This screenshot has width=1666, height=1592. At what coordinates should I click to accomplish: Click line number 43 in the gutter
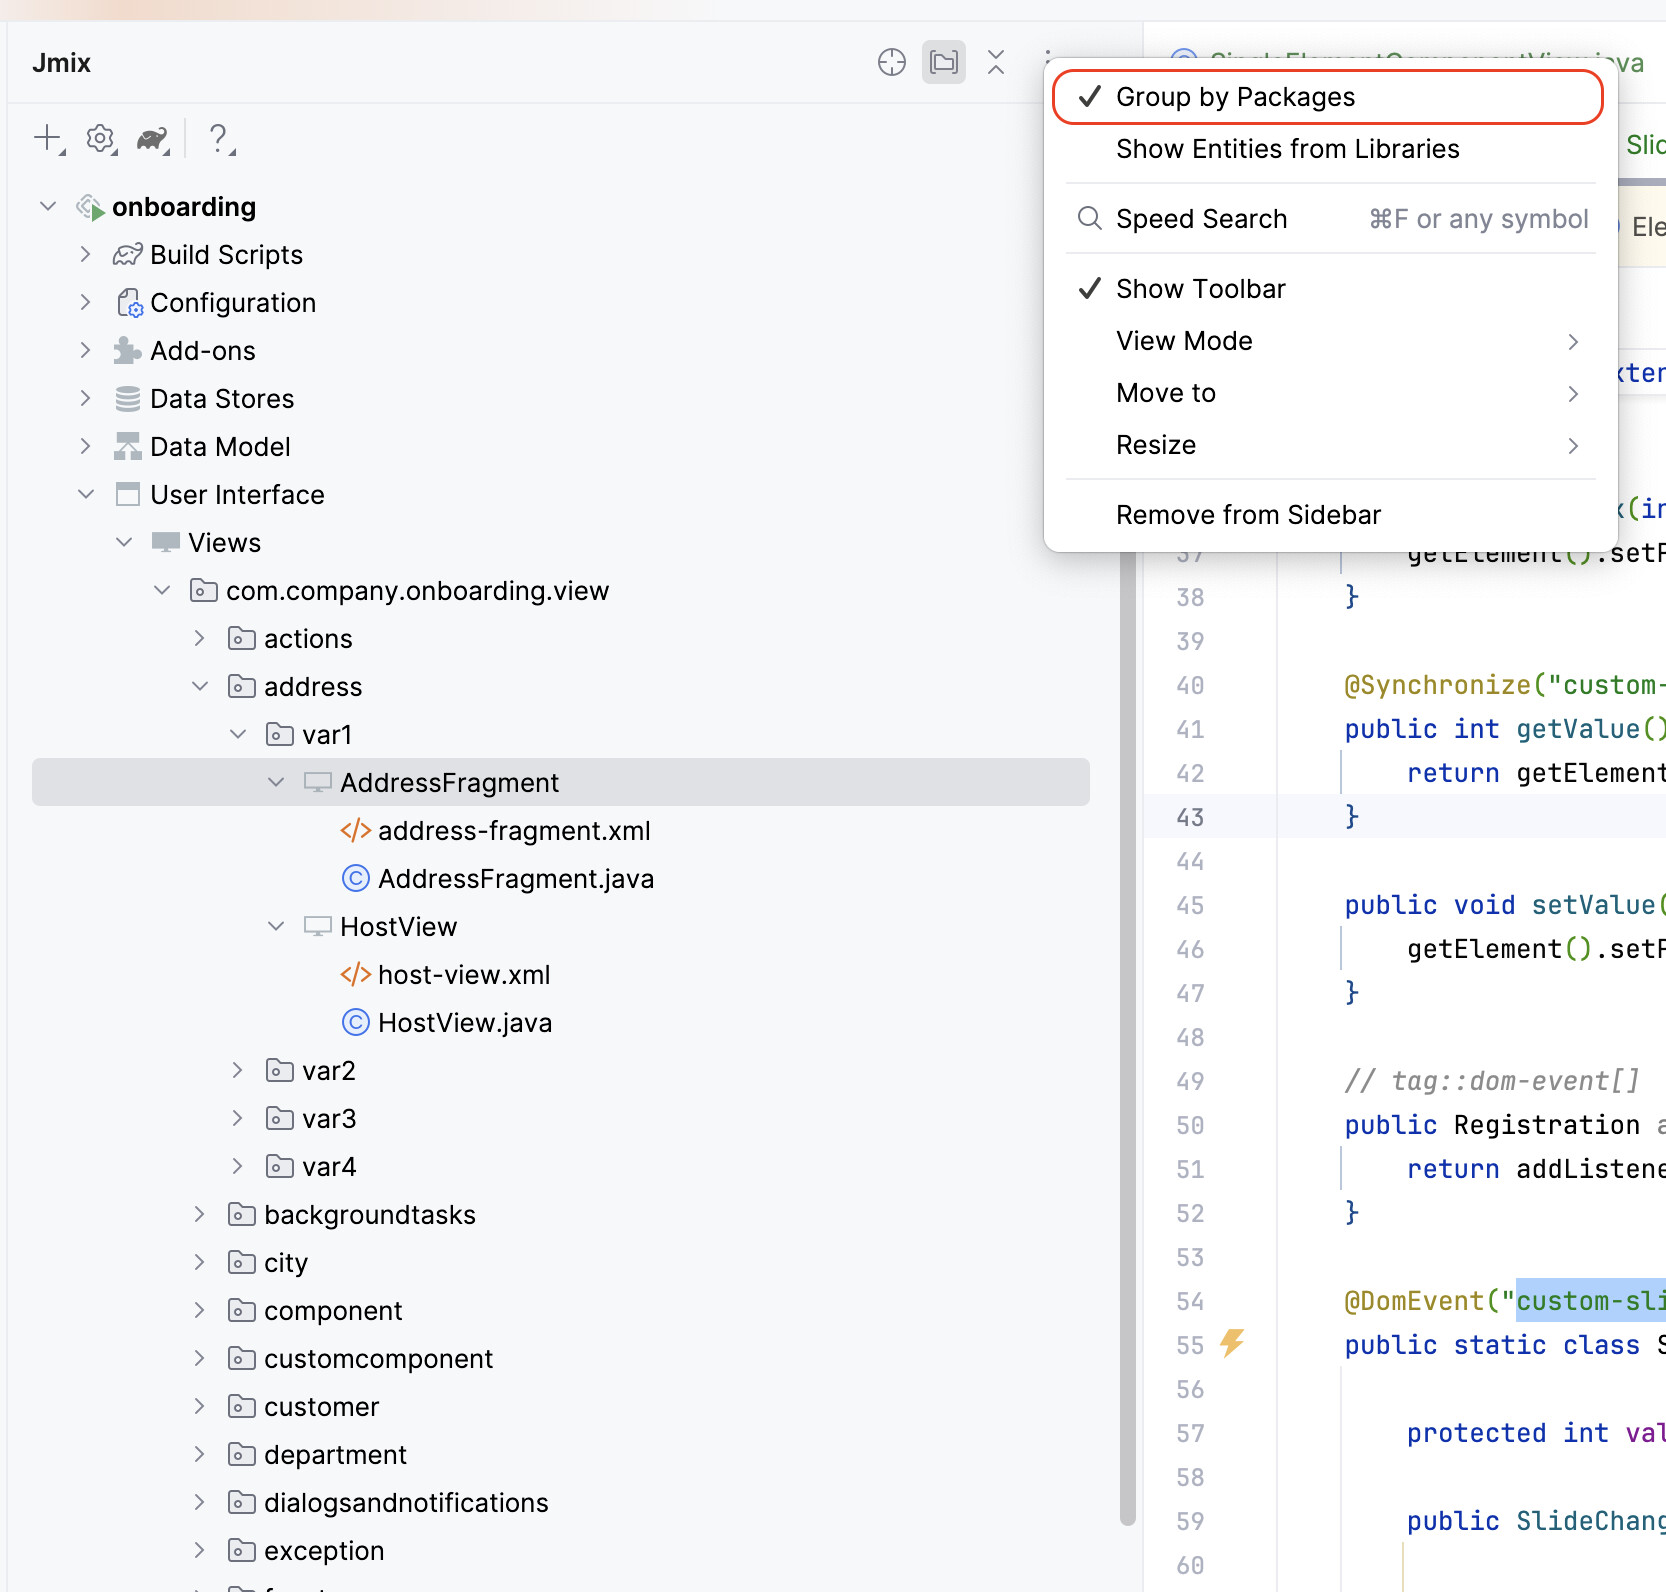1190,817
